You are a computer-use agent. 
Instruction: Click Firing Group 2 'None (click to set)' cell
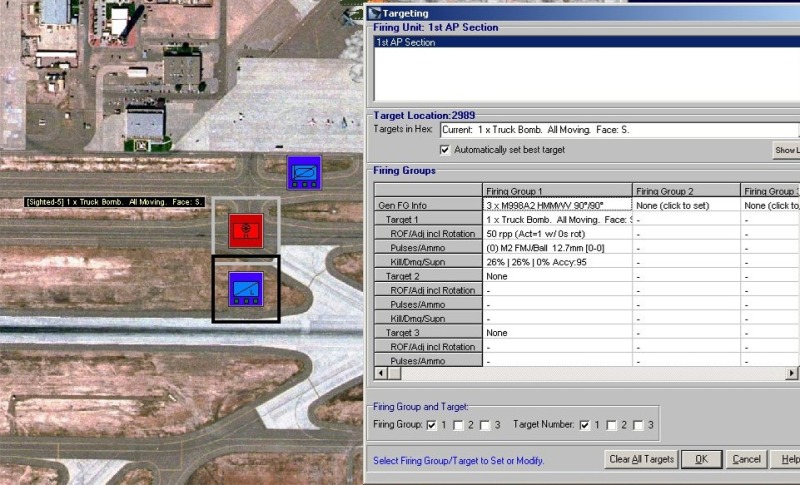685,204
